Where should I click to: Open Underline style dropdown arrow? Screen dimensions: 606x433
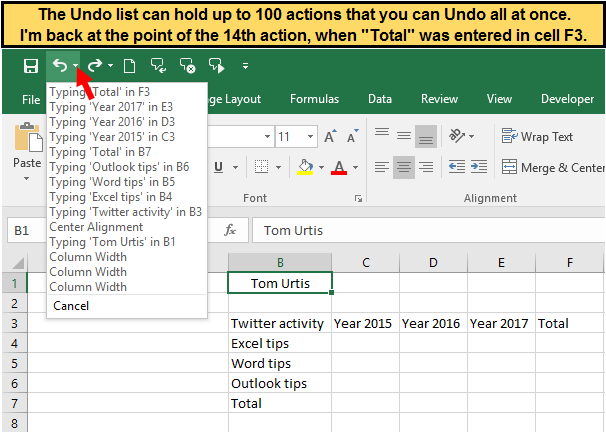tap(235, 167)
